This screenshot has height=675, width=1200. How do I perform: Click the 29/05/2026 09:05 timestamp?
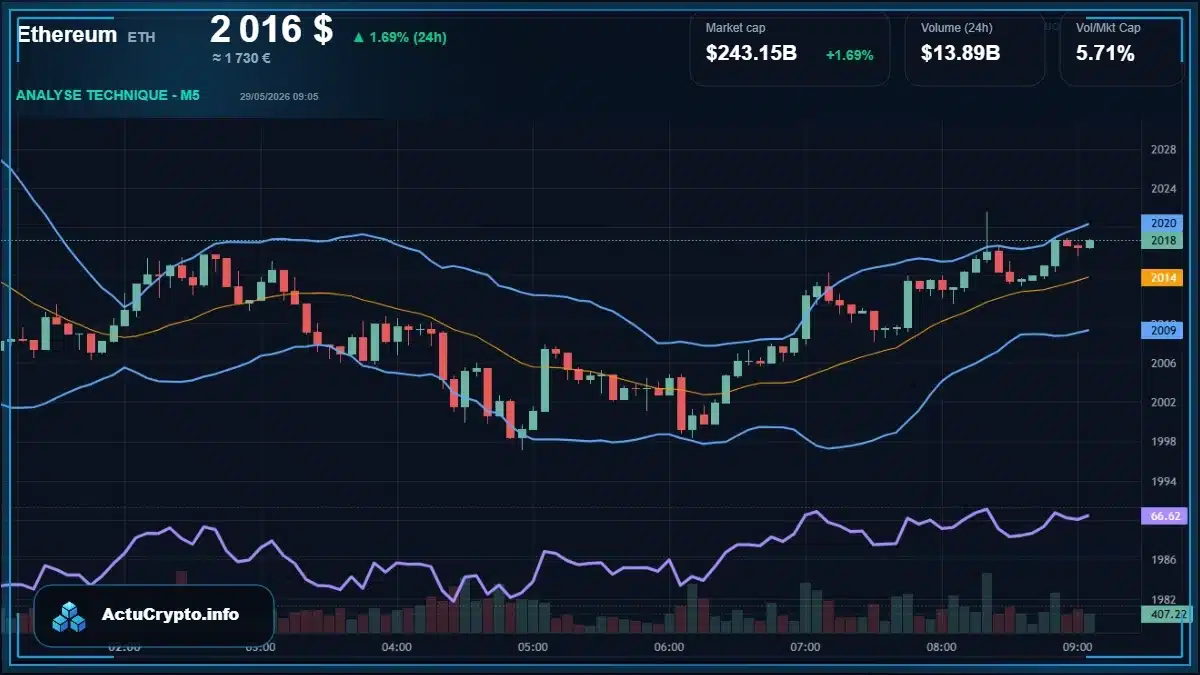point(279,97)
